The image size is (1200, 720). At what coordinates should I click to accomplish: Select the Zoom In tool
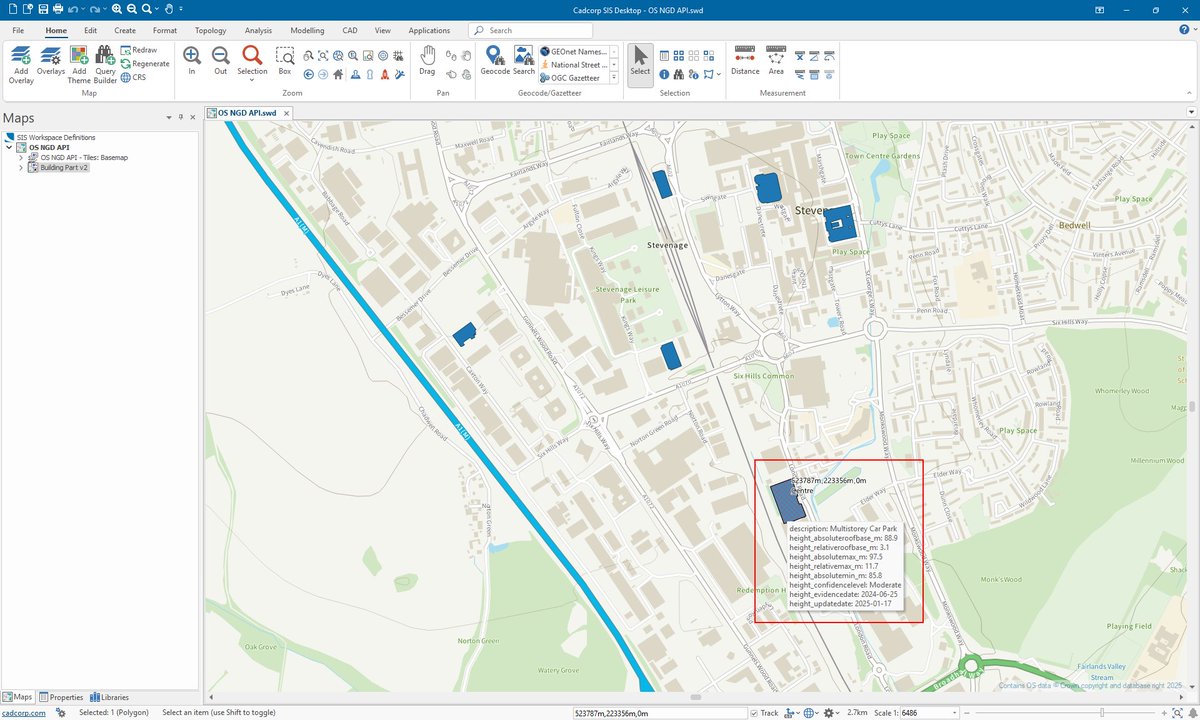(x=190, y=60)
